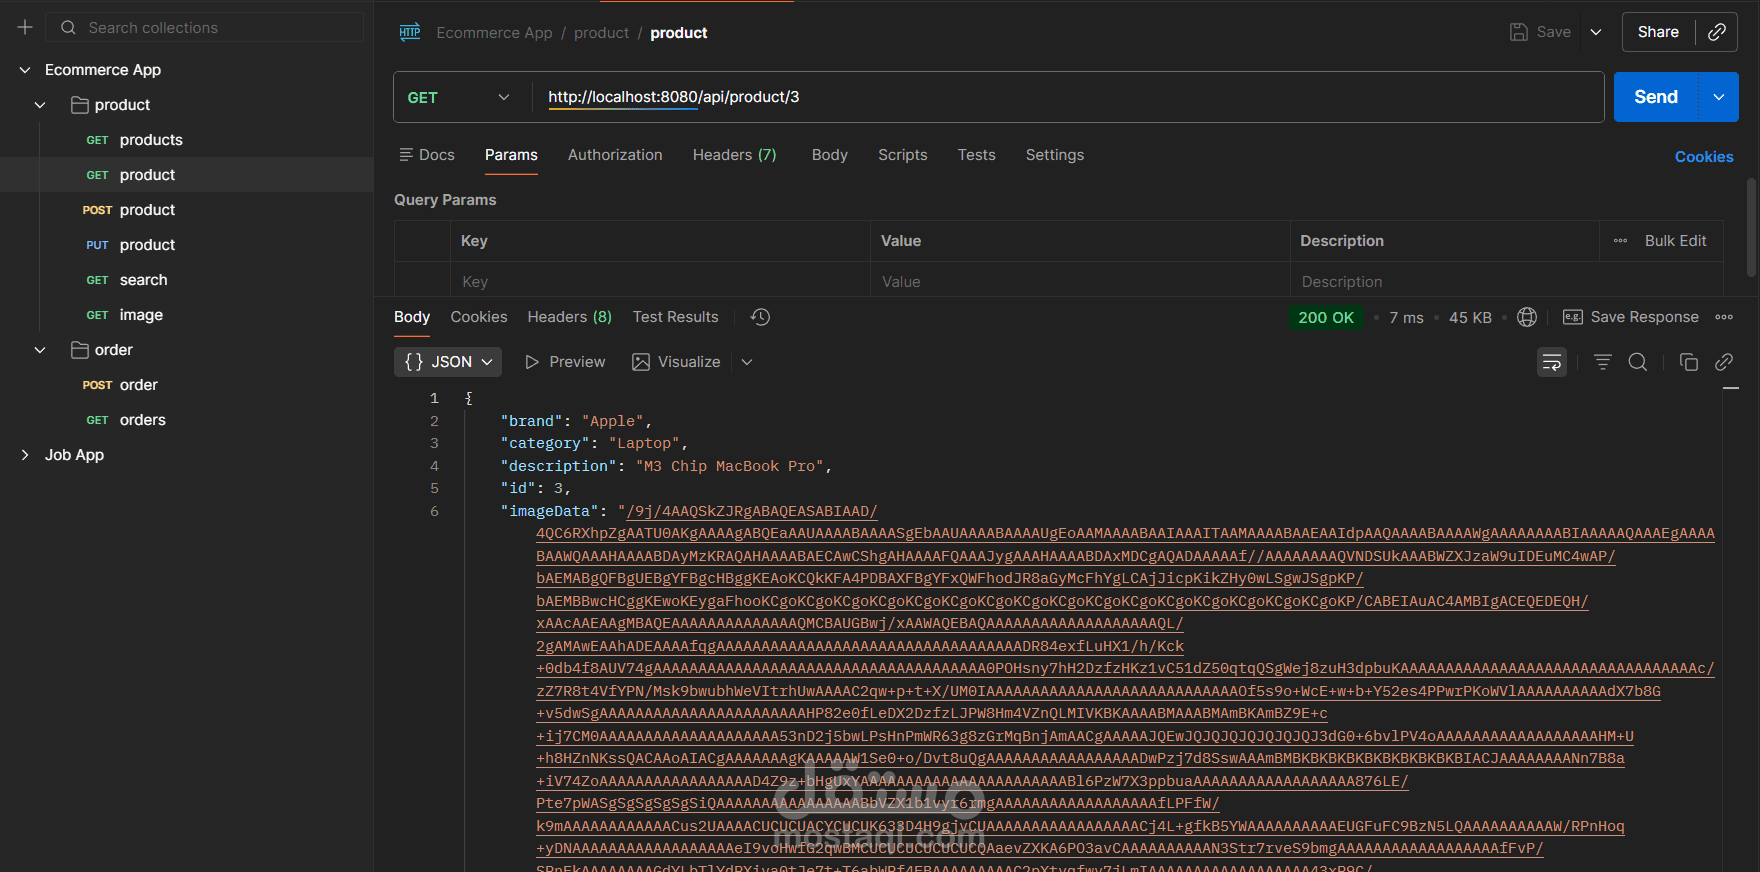Click in the Search collections field
Viewport: 1760px width, 872px height.
coord(206,28)
